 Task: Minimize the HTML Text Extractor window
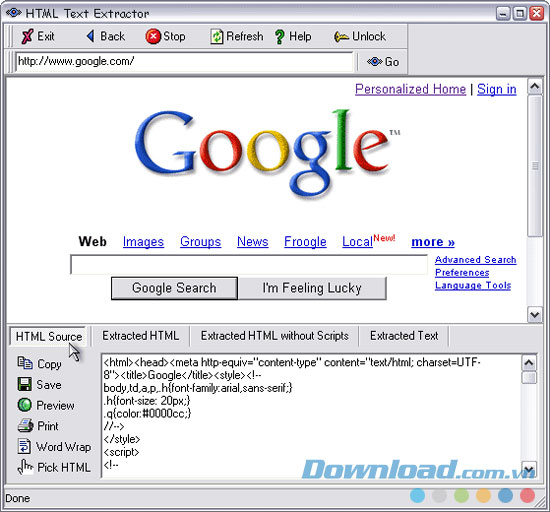coord(503,14)
